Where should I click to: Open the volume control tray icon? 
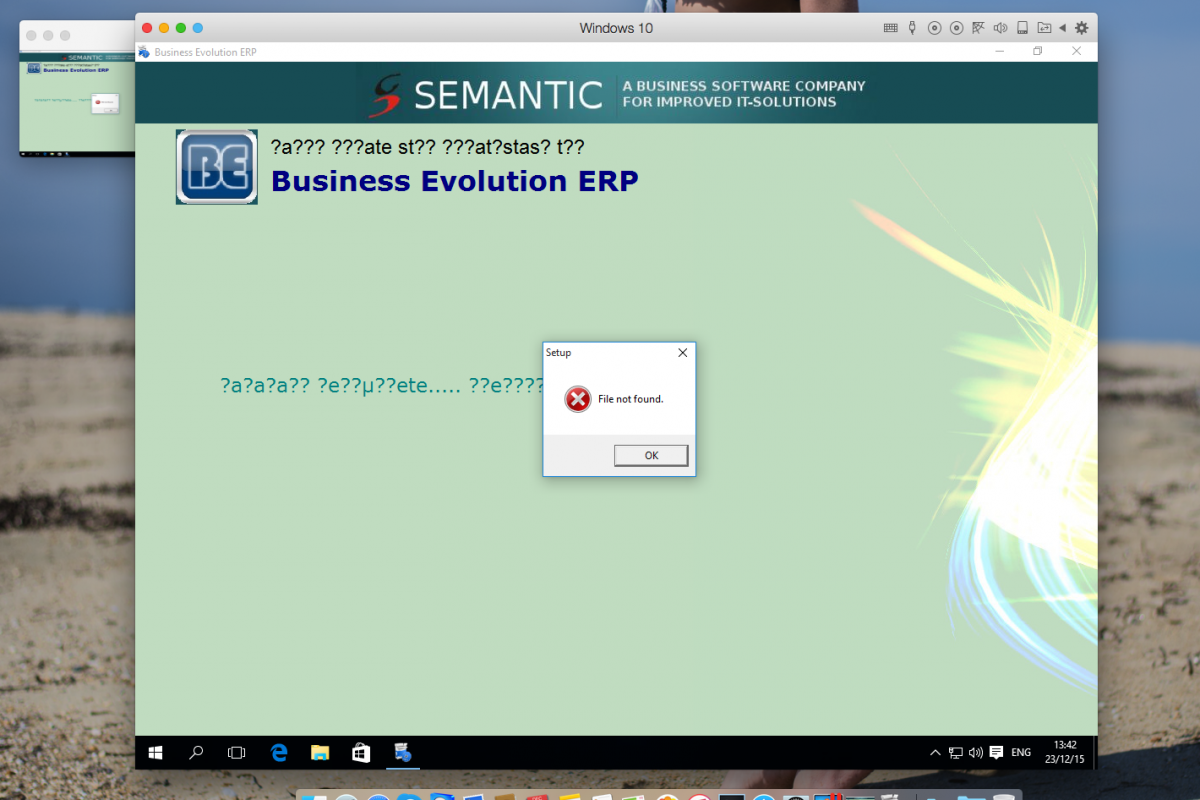point(976,752)
